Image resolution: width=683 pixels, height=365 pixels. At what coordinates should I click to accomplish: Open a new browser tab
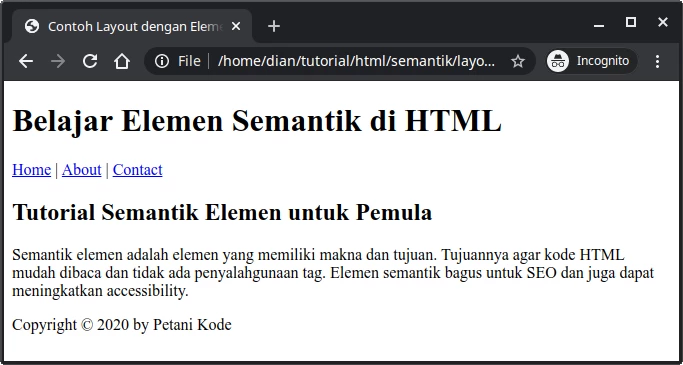274,27
